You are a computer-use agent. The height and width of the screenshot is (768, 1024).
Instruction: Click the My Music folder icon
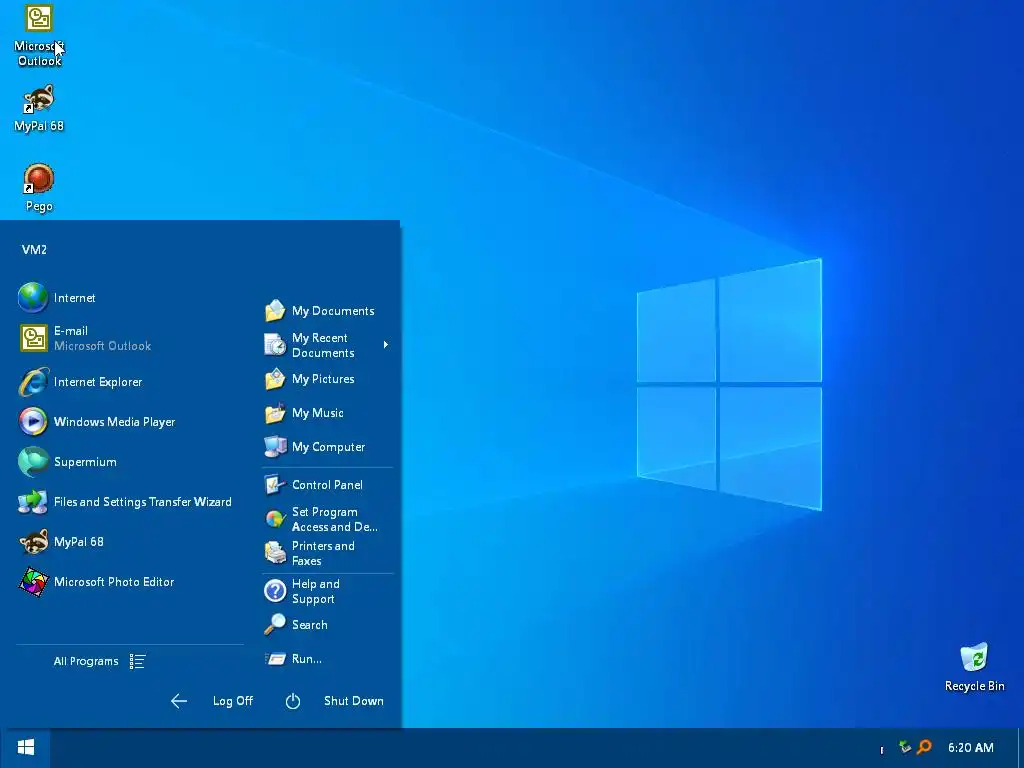click(275, 413)
